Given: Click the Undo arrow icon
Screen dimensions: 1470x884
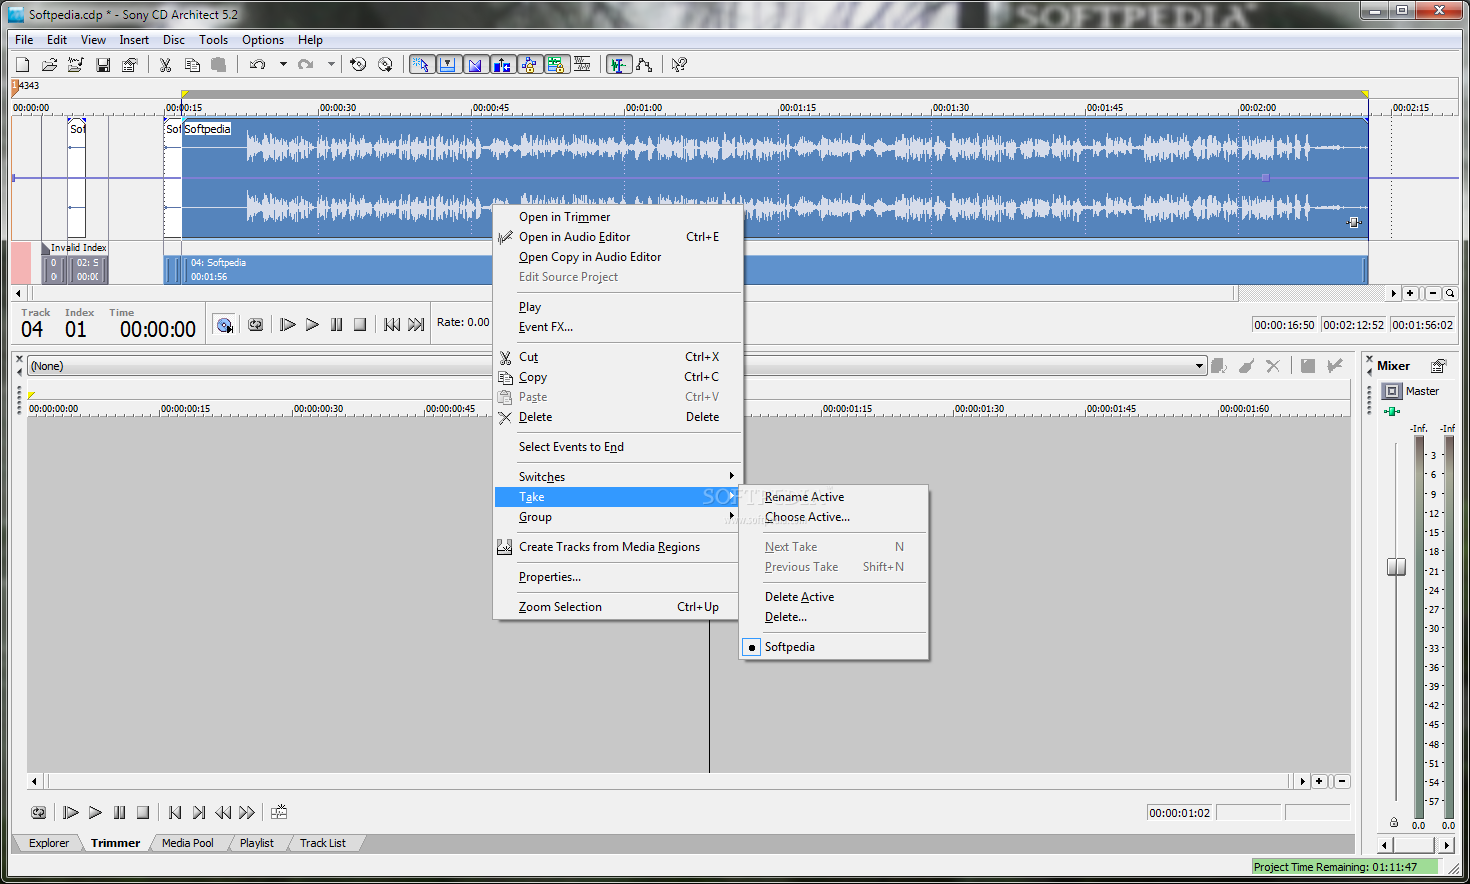Looking at the screenshot, I should (x=258, y=65).
